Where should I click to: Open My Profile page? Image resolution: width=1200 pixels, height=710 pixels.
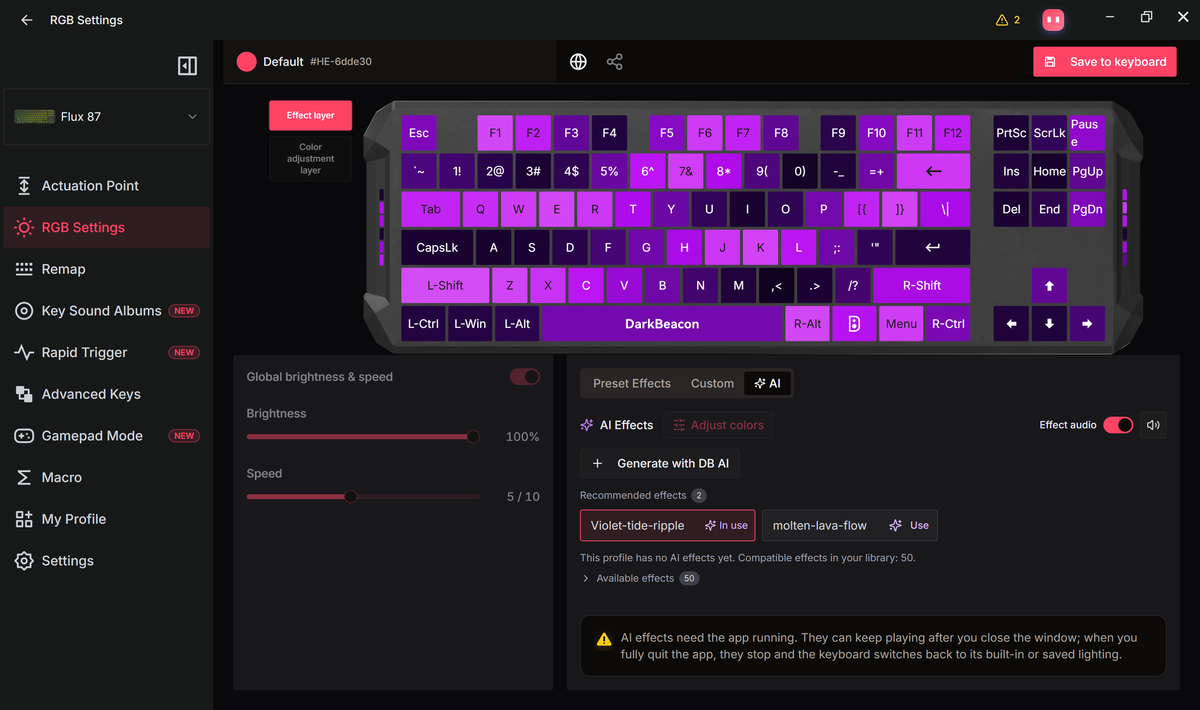tap(107, 519)
